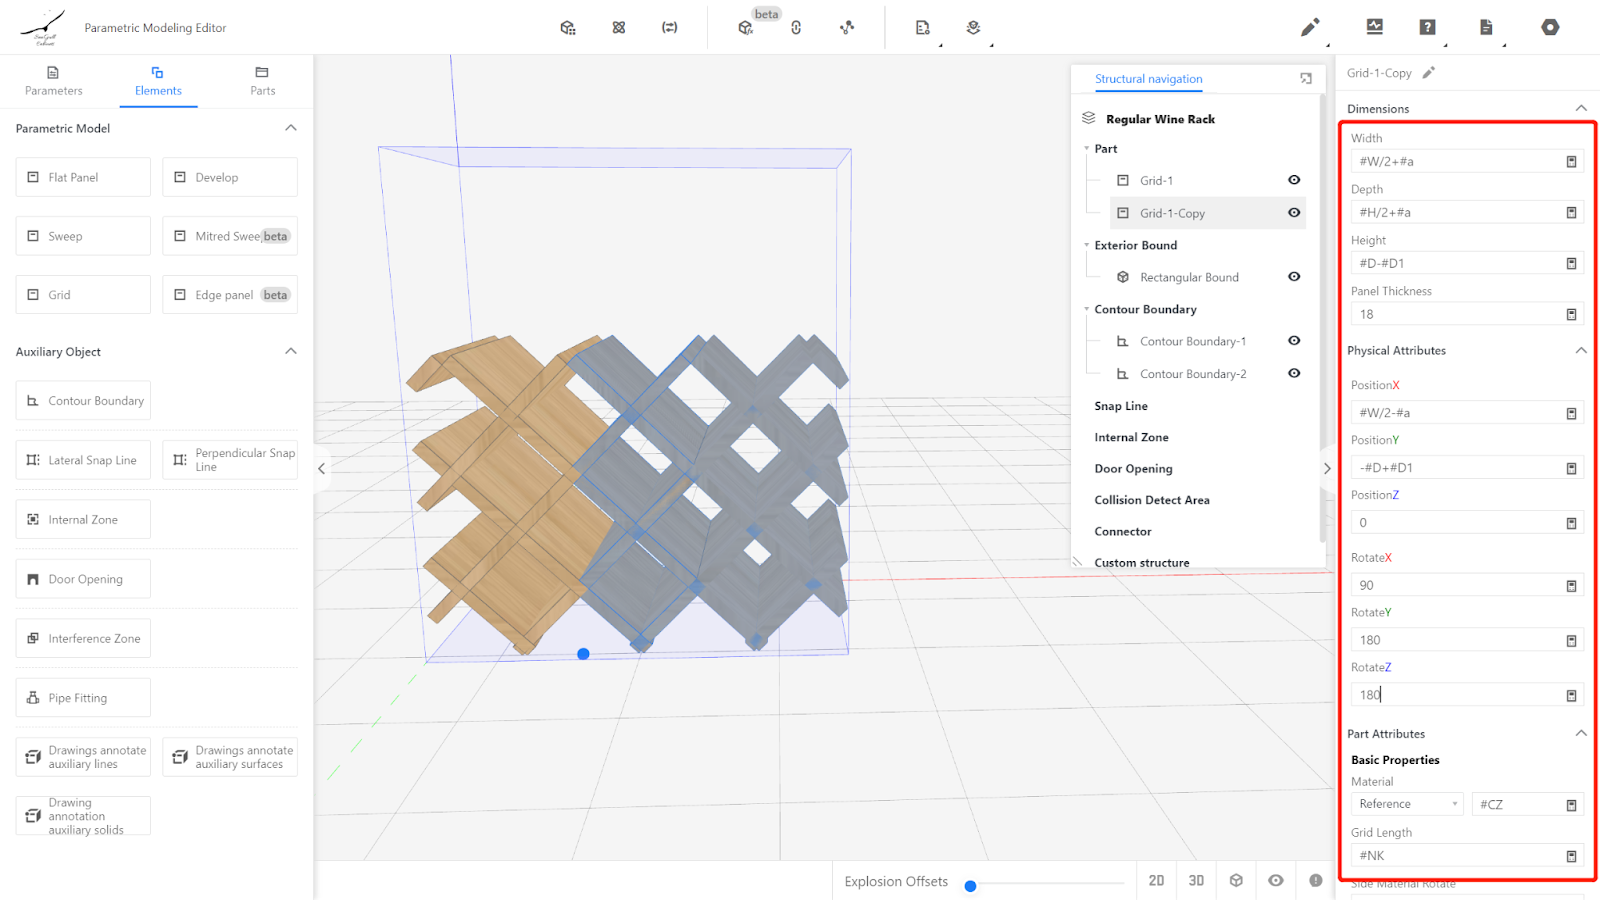Switch to the Parameters tab
Viewport: 1600px width, 900px height.
tap(54, 80)
